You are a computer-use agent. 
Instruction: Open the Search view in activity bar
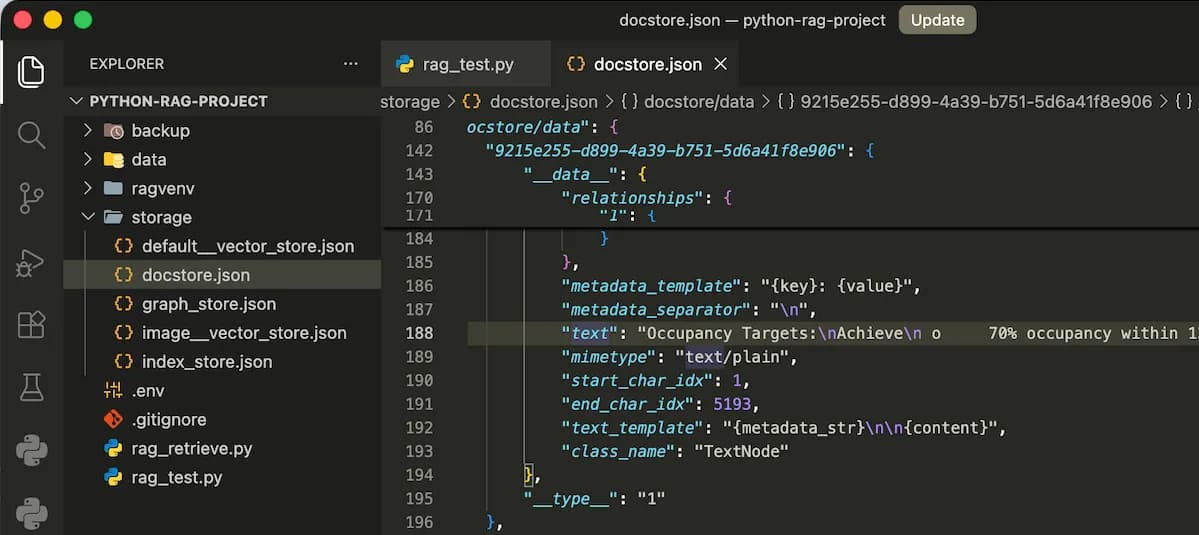click(31, 135)
